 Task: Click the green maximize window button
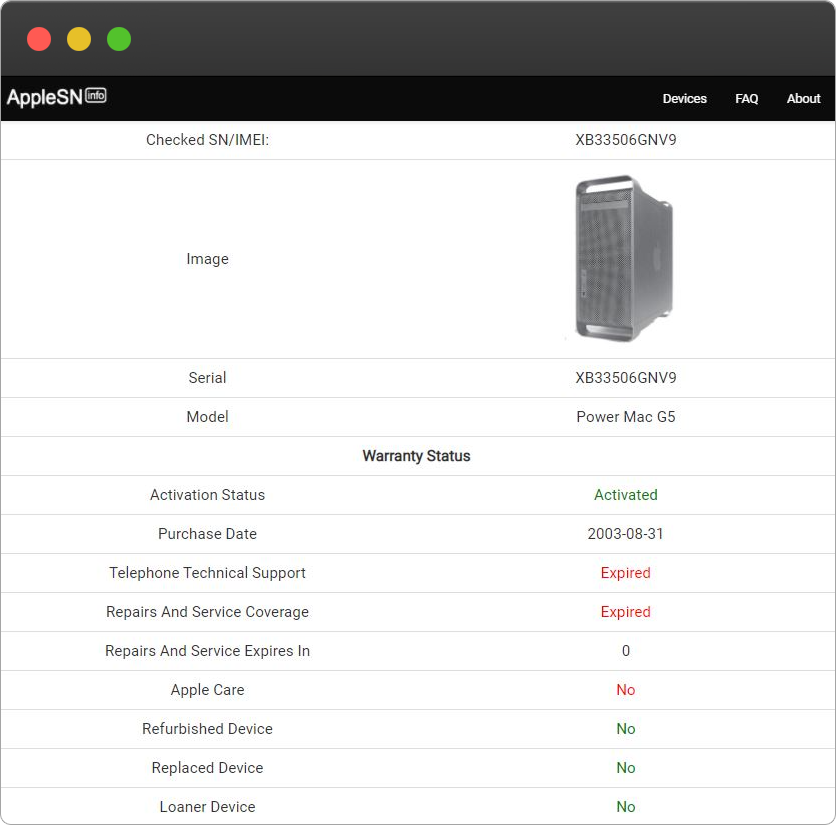pos(119,39)
